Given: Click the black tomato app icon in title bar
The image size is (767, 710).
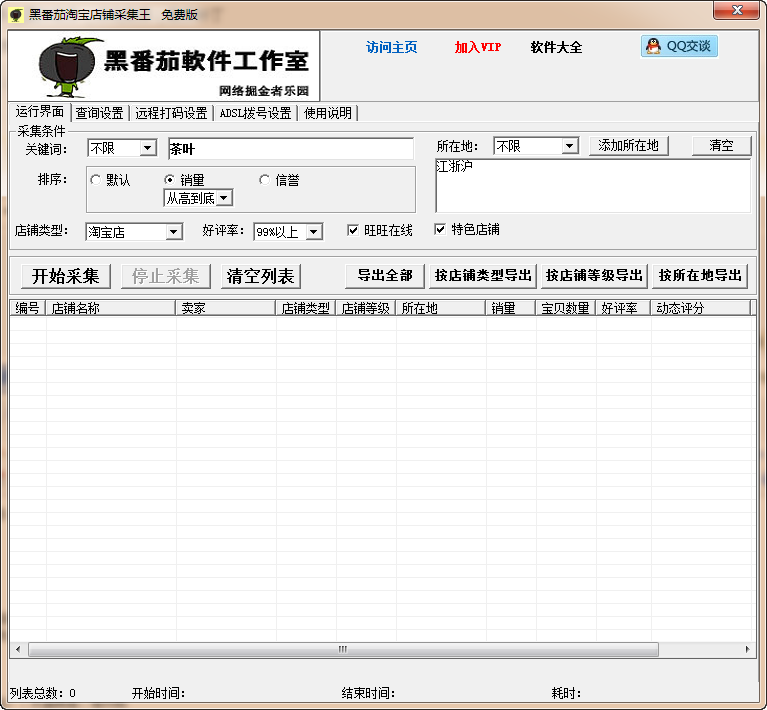Looking at the screenshot, I should tap(16, 15).
